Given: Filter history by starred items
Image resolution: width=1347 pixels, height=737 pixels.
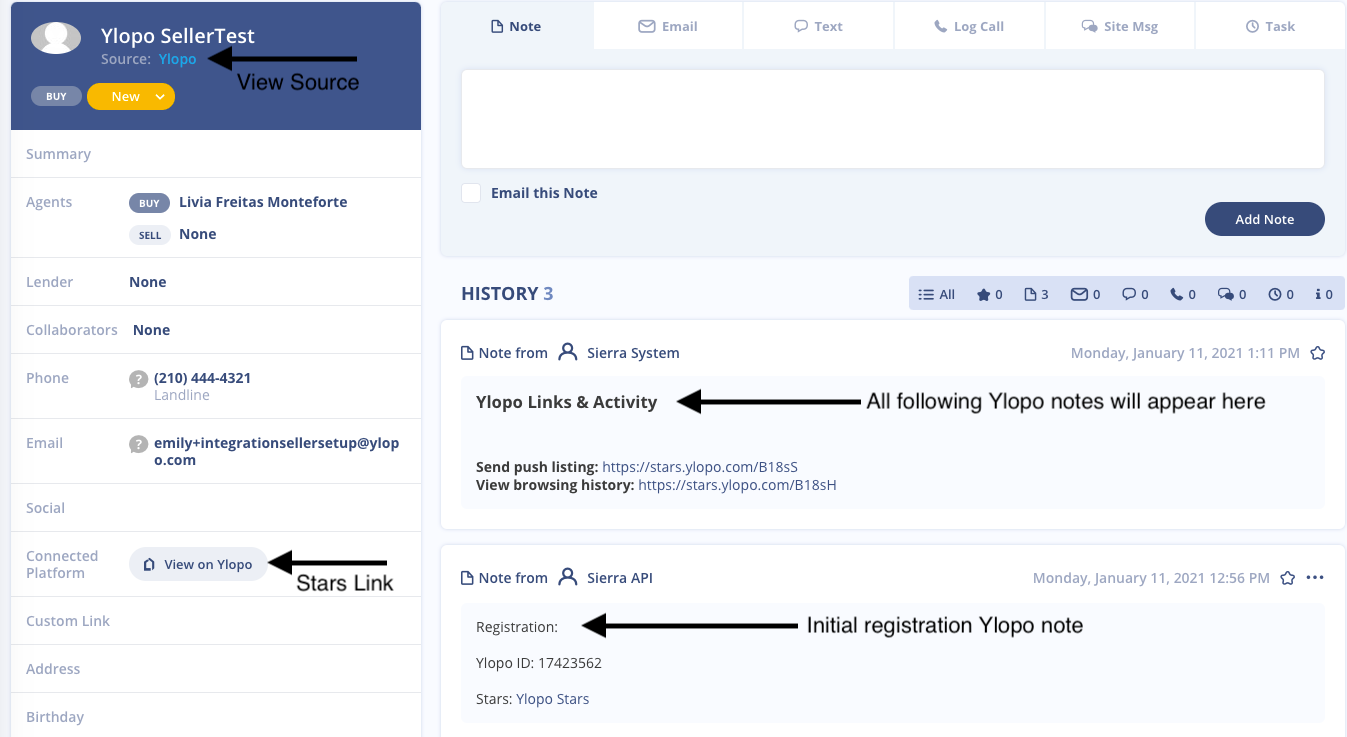Looking at the screenshot, I should pyautogui.click(x=989, y=294).
